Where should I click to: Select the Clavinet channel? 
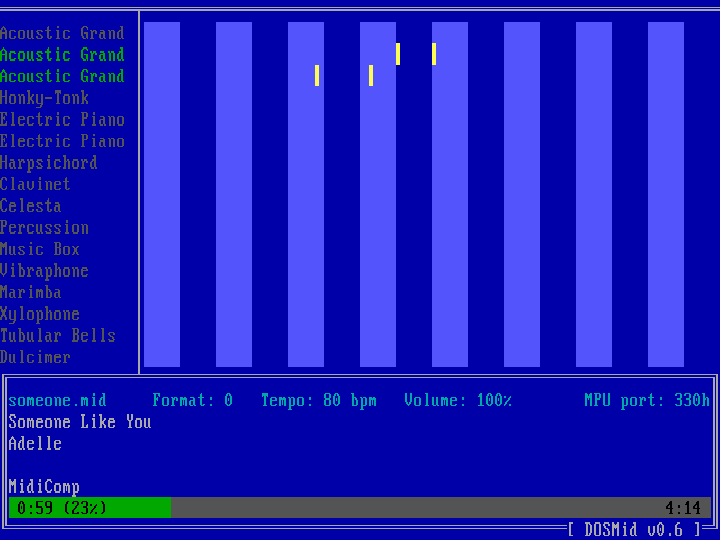point(36,184)
